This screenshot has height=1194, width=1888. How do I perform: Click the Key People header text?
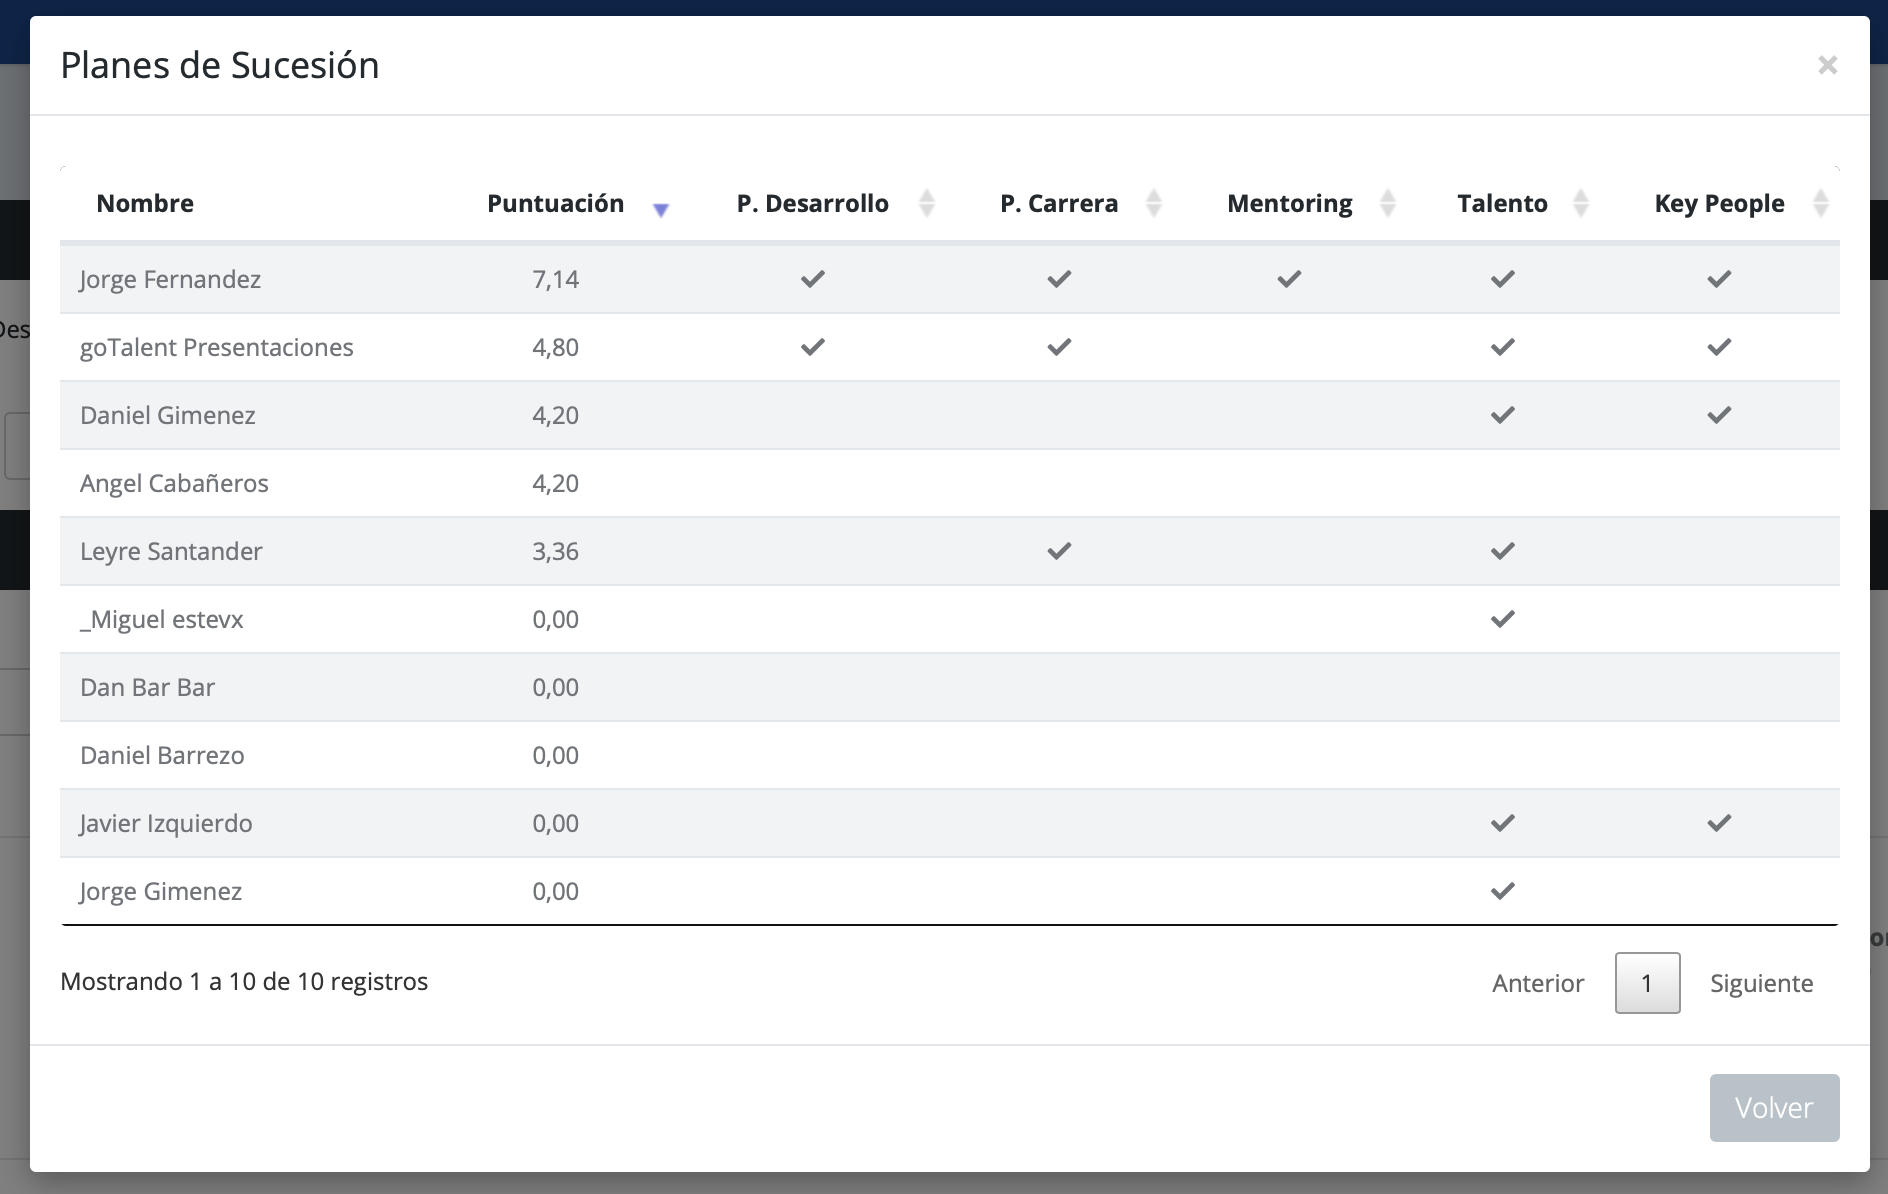tap(1719, 203)
